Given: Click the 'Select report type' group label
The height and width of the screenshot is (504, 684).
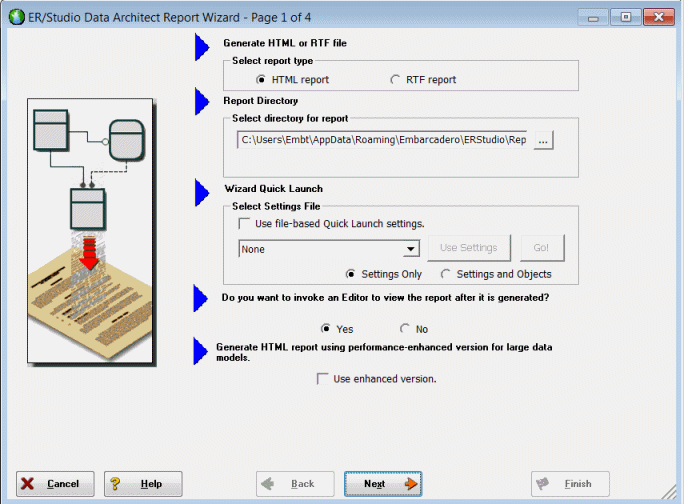Looking at the screenshot, I should coord(272,61).
